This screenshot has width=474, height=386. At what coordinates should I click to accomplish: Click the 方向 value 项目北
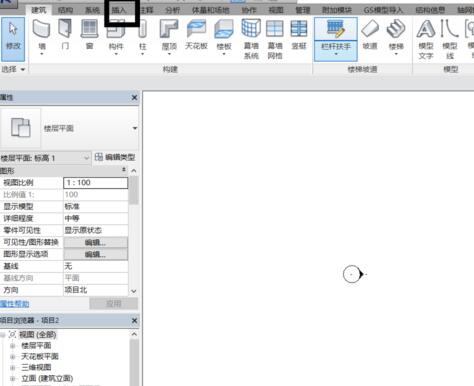96,290
